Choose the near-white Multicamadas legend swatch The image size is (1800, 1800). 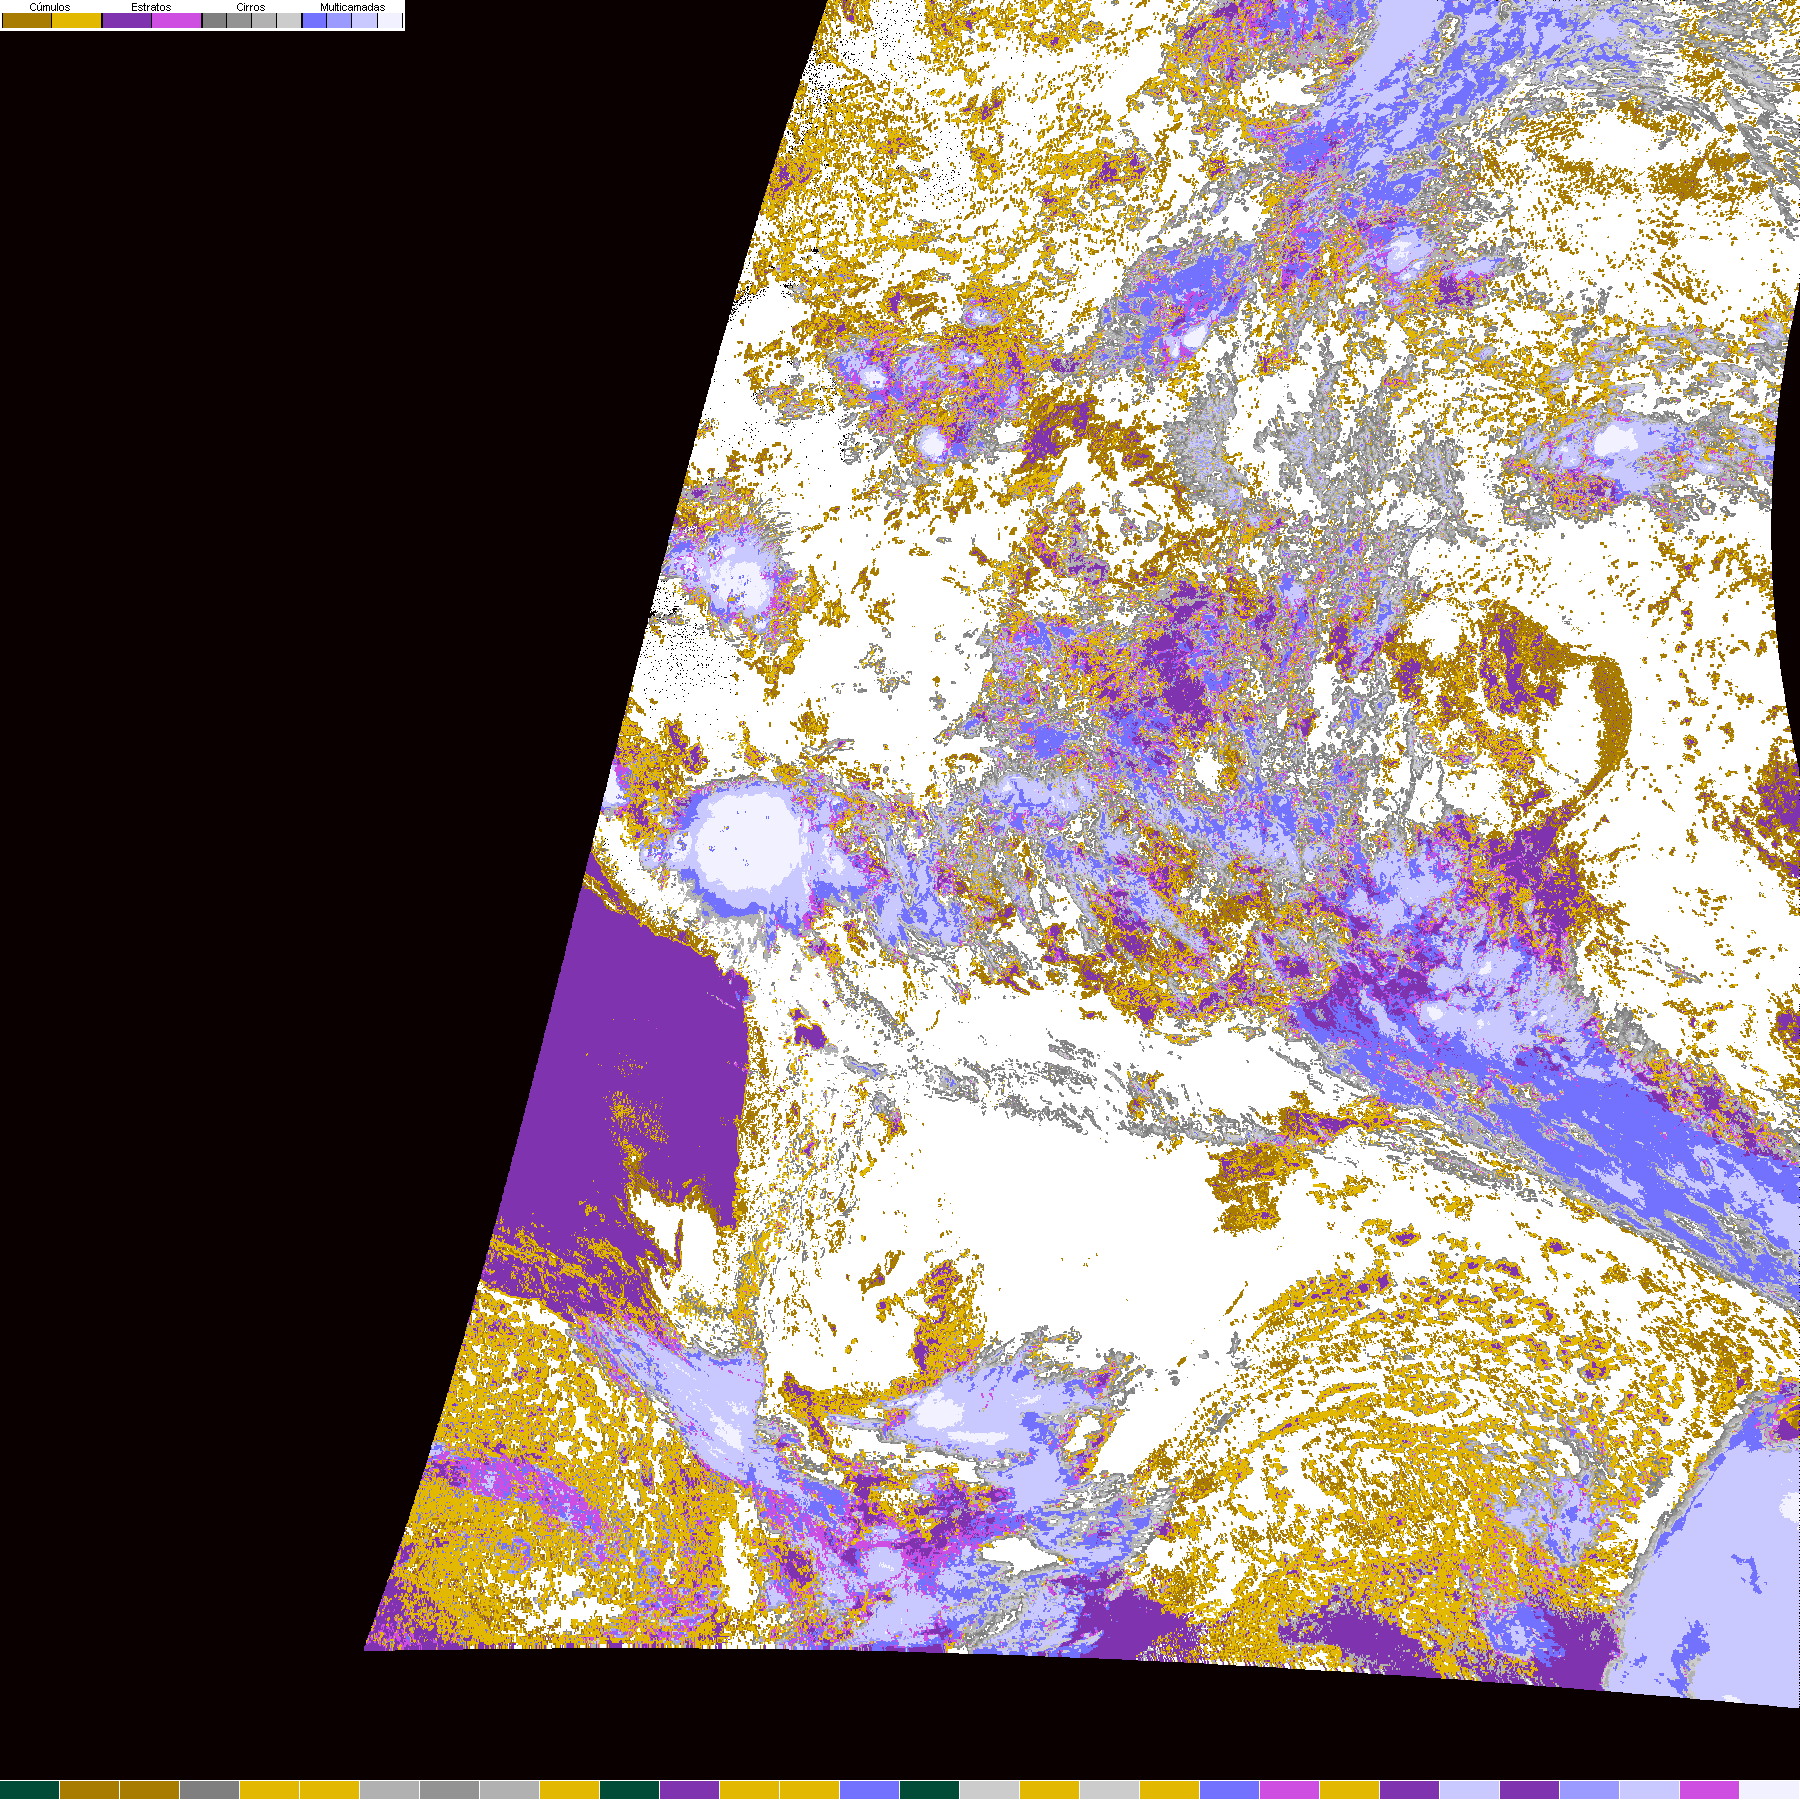pyautogui.click(x=390, y=20)
